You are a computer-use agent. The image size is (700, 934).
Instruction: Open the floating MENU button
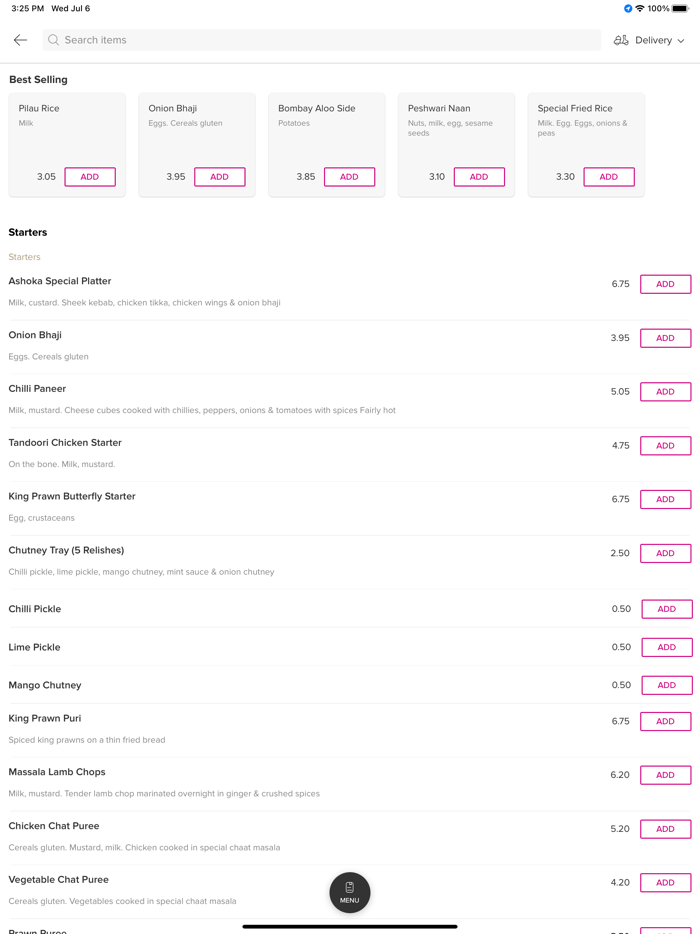[349, 892]
